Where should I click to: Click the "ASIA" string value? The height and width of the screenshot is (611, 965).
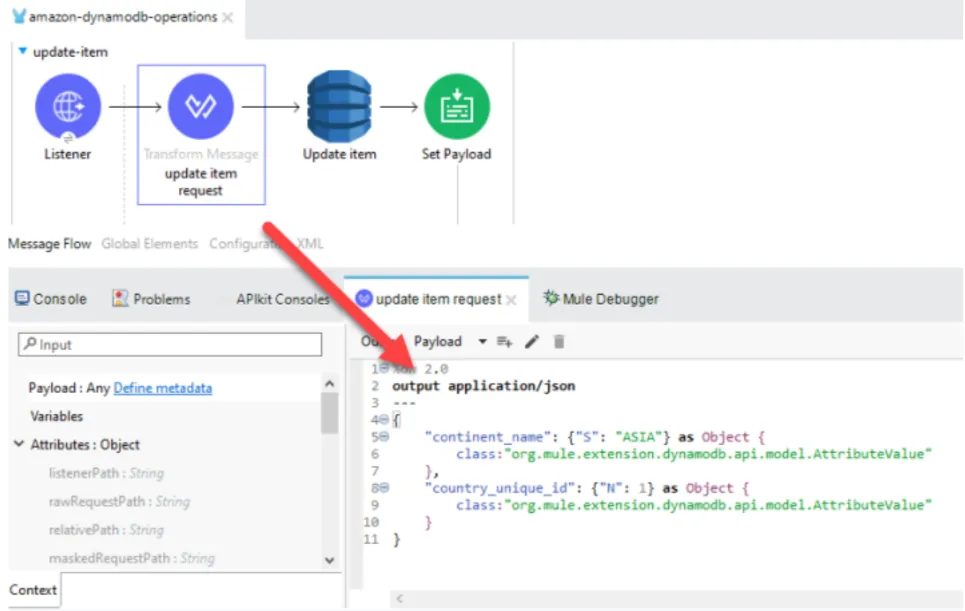coord(638,437)
